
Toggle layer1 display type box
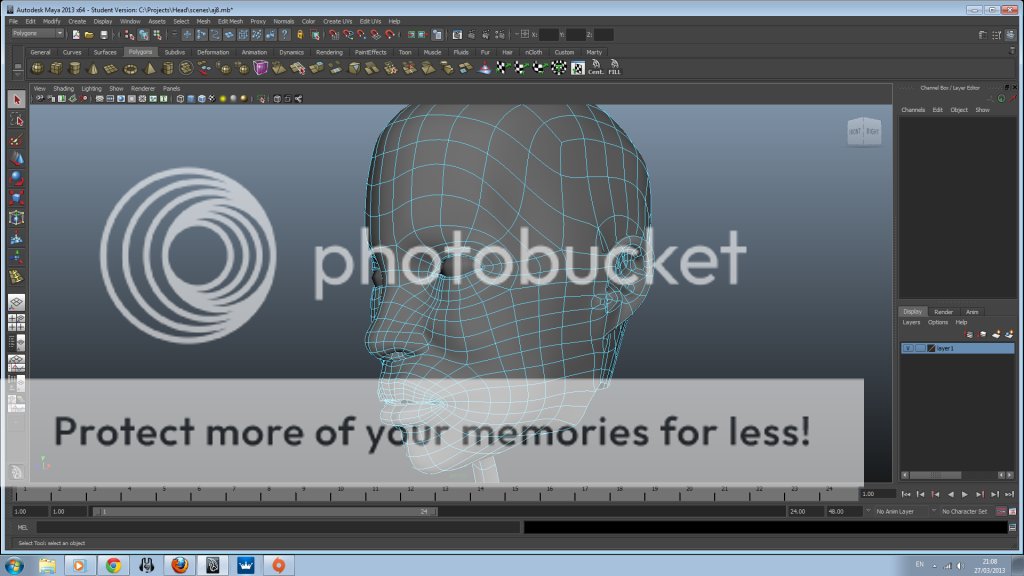click(x=920, y=348)
